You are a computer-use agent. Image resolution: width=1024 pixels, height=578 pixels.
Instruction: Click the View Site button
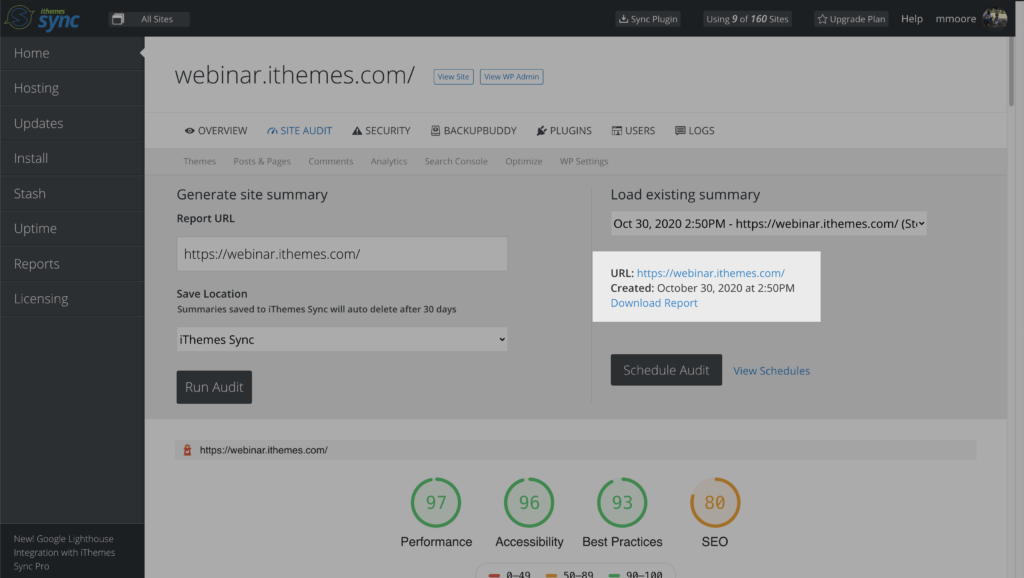click(x=453, y=76)
